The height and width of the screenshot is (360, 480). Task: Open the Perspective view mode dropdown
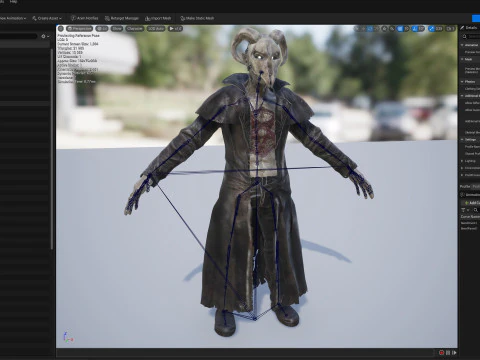(79, 29)
